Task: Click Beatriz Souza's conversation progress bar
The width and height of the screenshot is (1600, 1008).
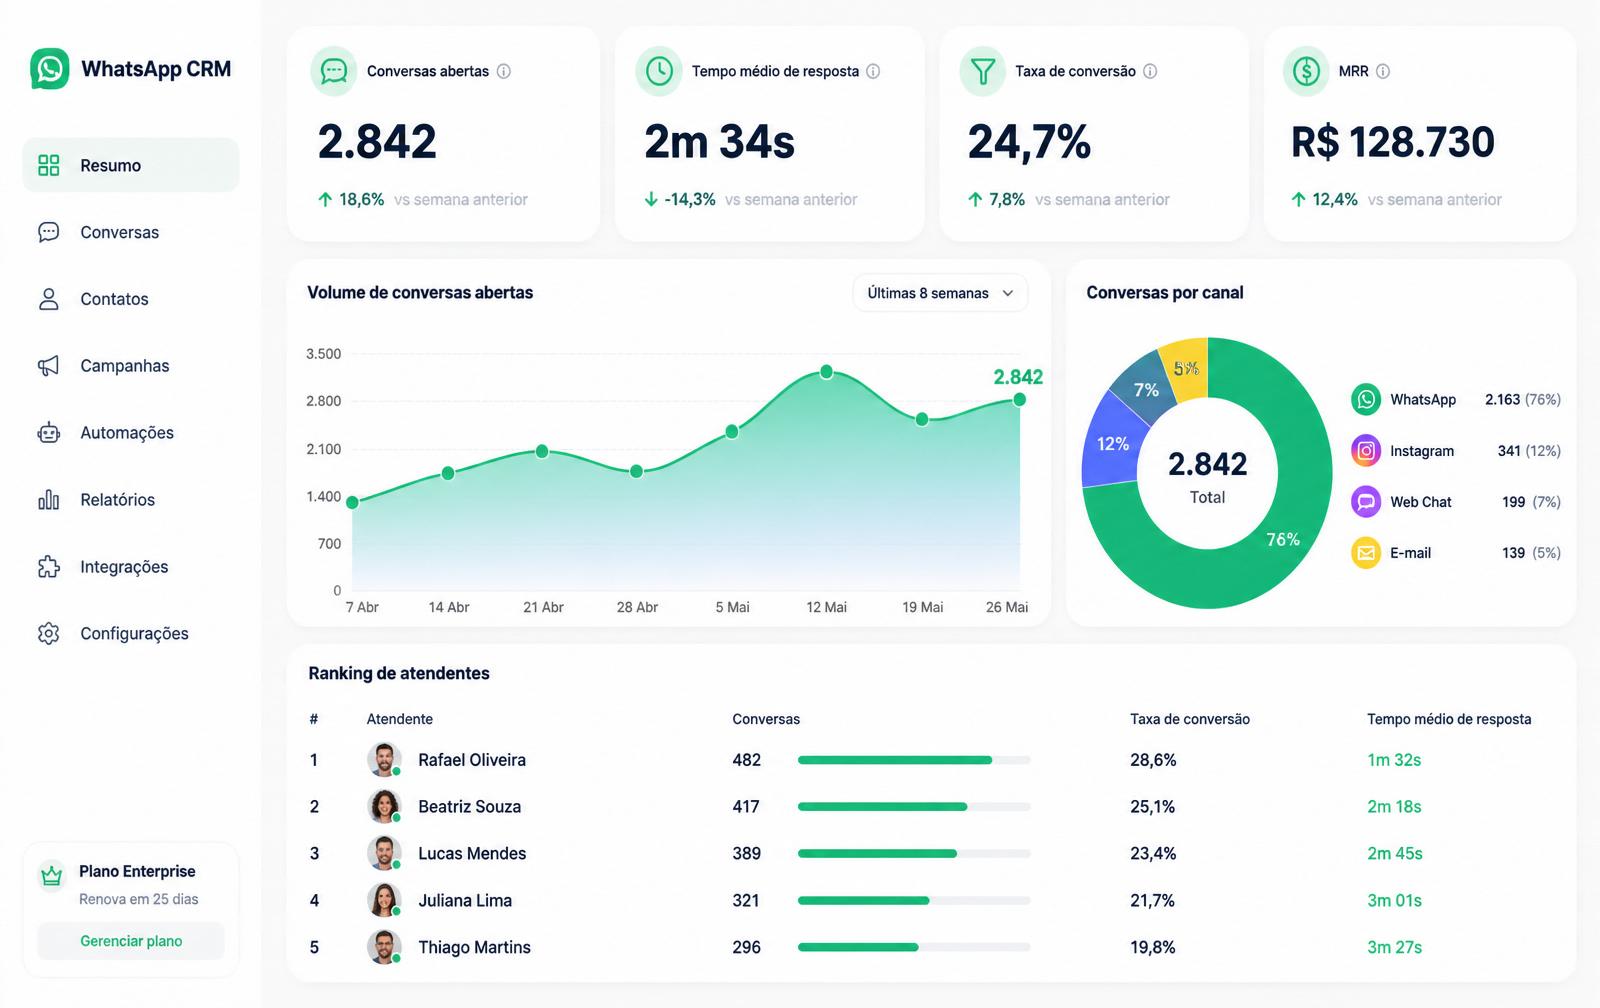Action: pos(914,807)
